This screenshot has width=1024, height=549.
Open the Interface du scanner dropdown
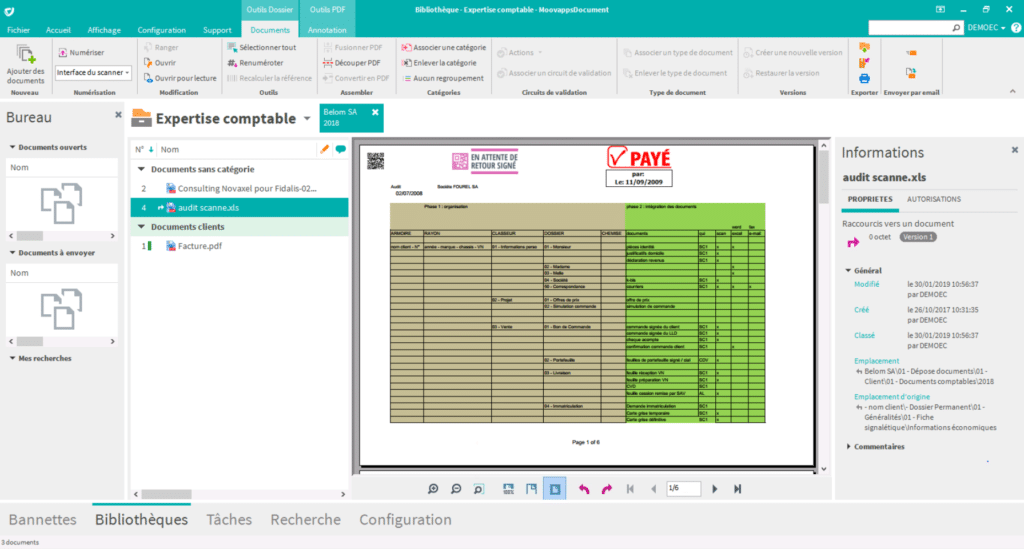[x=93, y=72]
